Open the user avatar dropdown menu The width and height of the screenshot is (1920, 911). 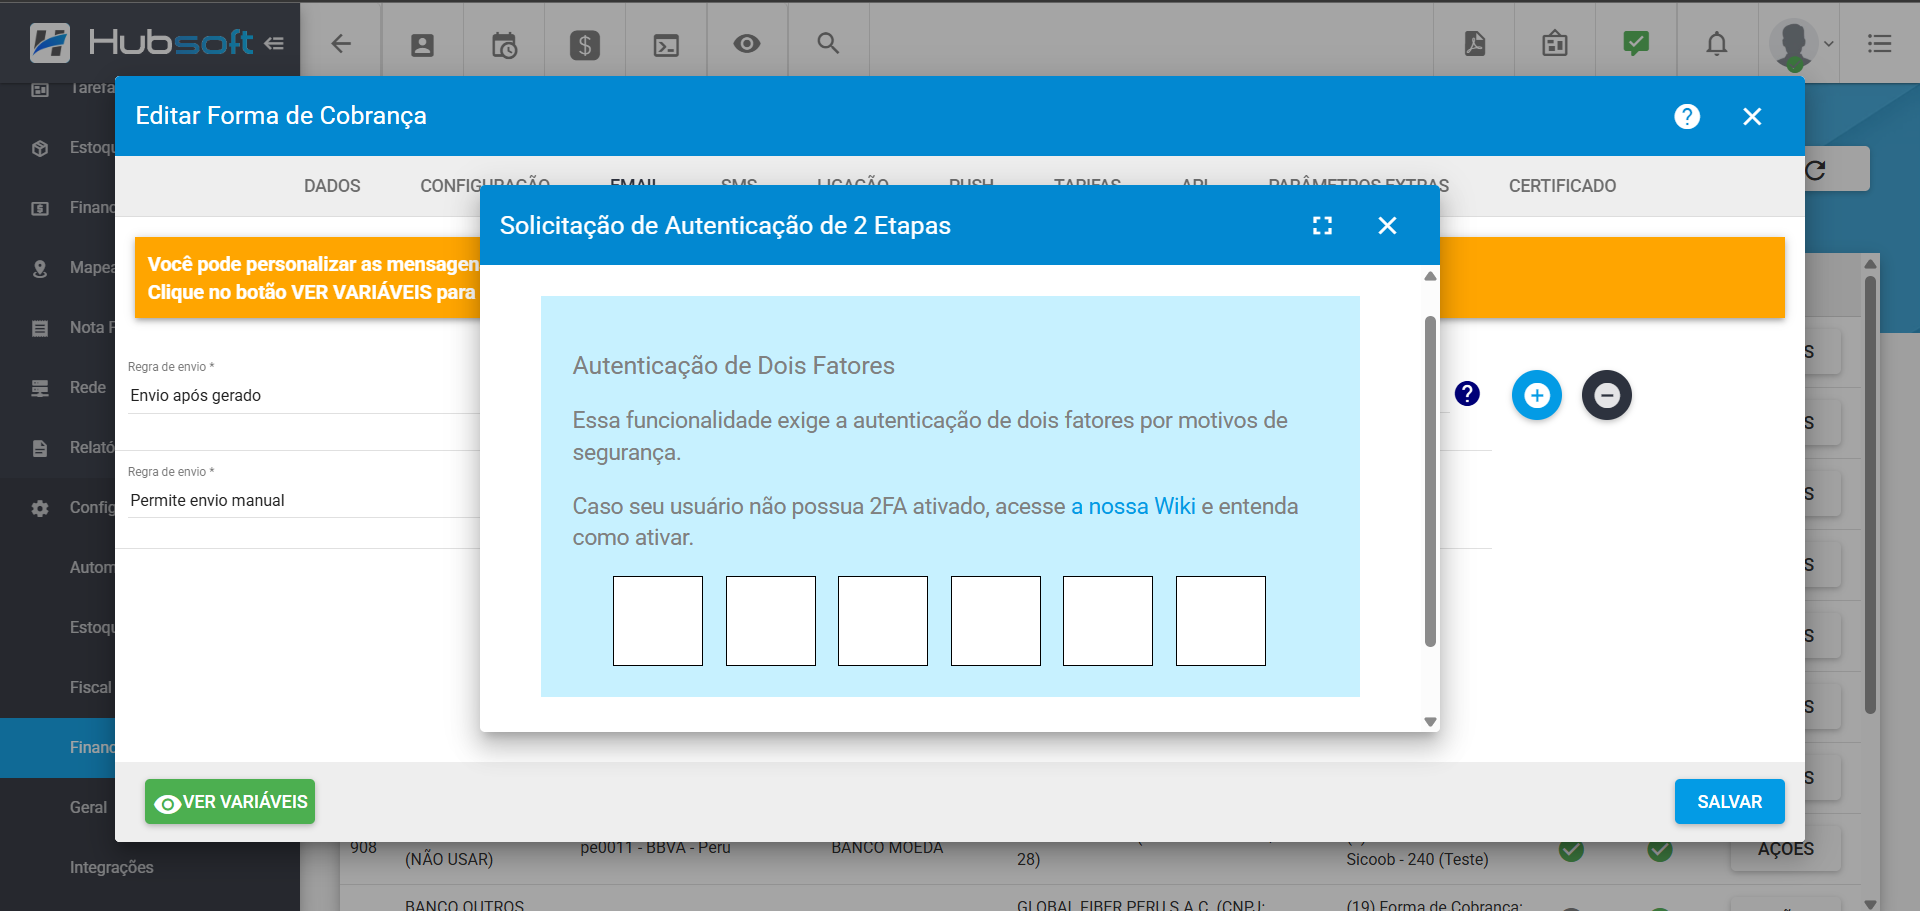click(1801, 44)
